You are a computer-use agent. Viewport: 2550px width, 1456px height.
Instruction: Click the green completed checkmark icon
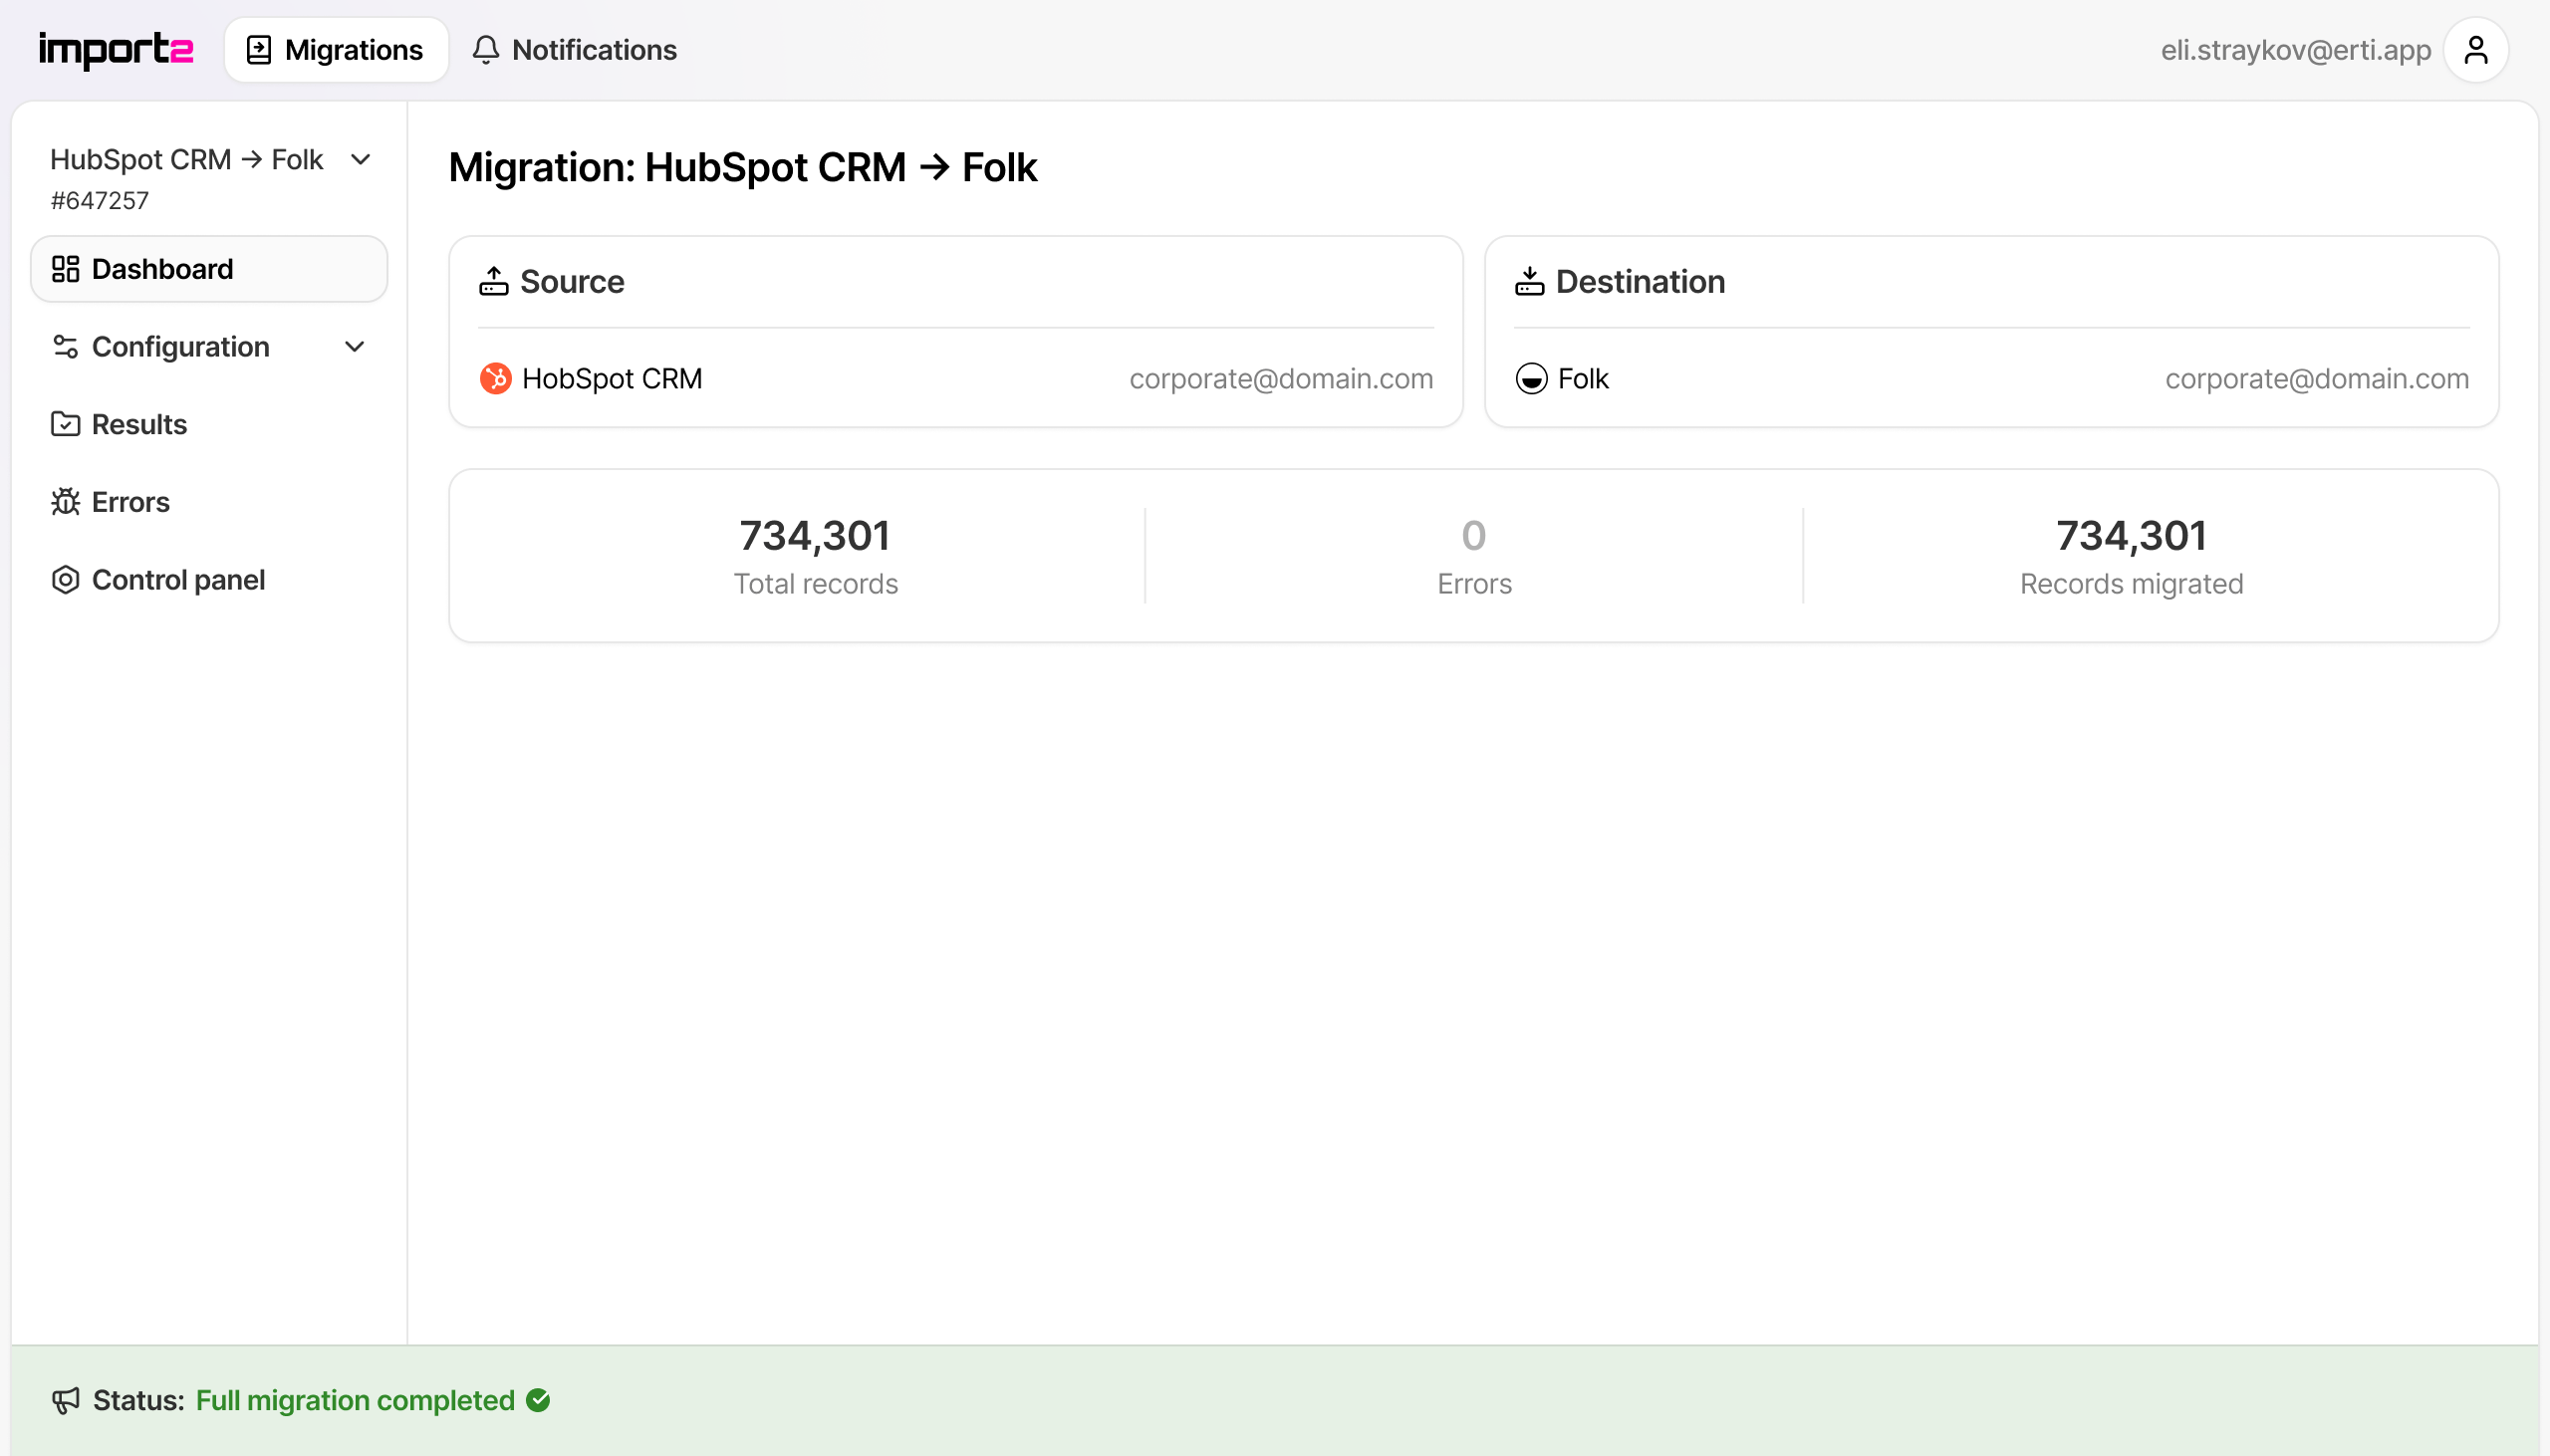[538, 1400]
